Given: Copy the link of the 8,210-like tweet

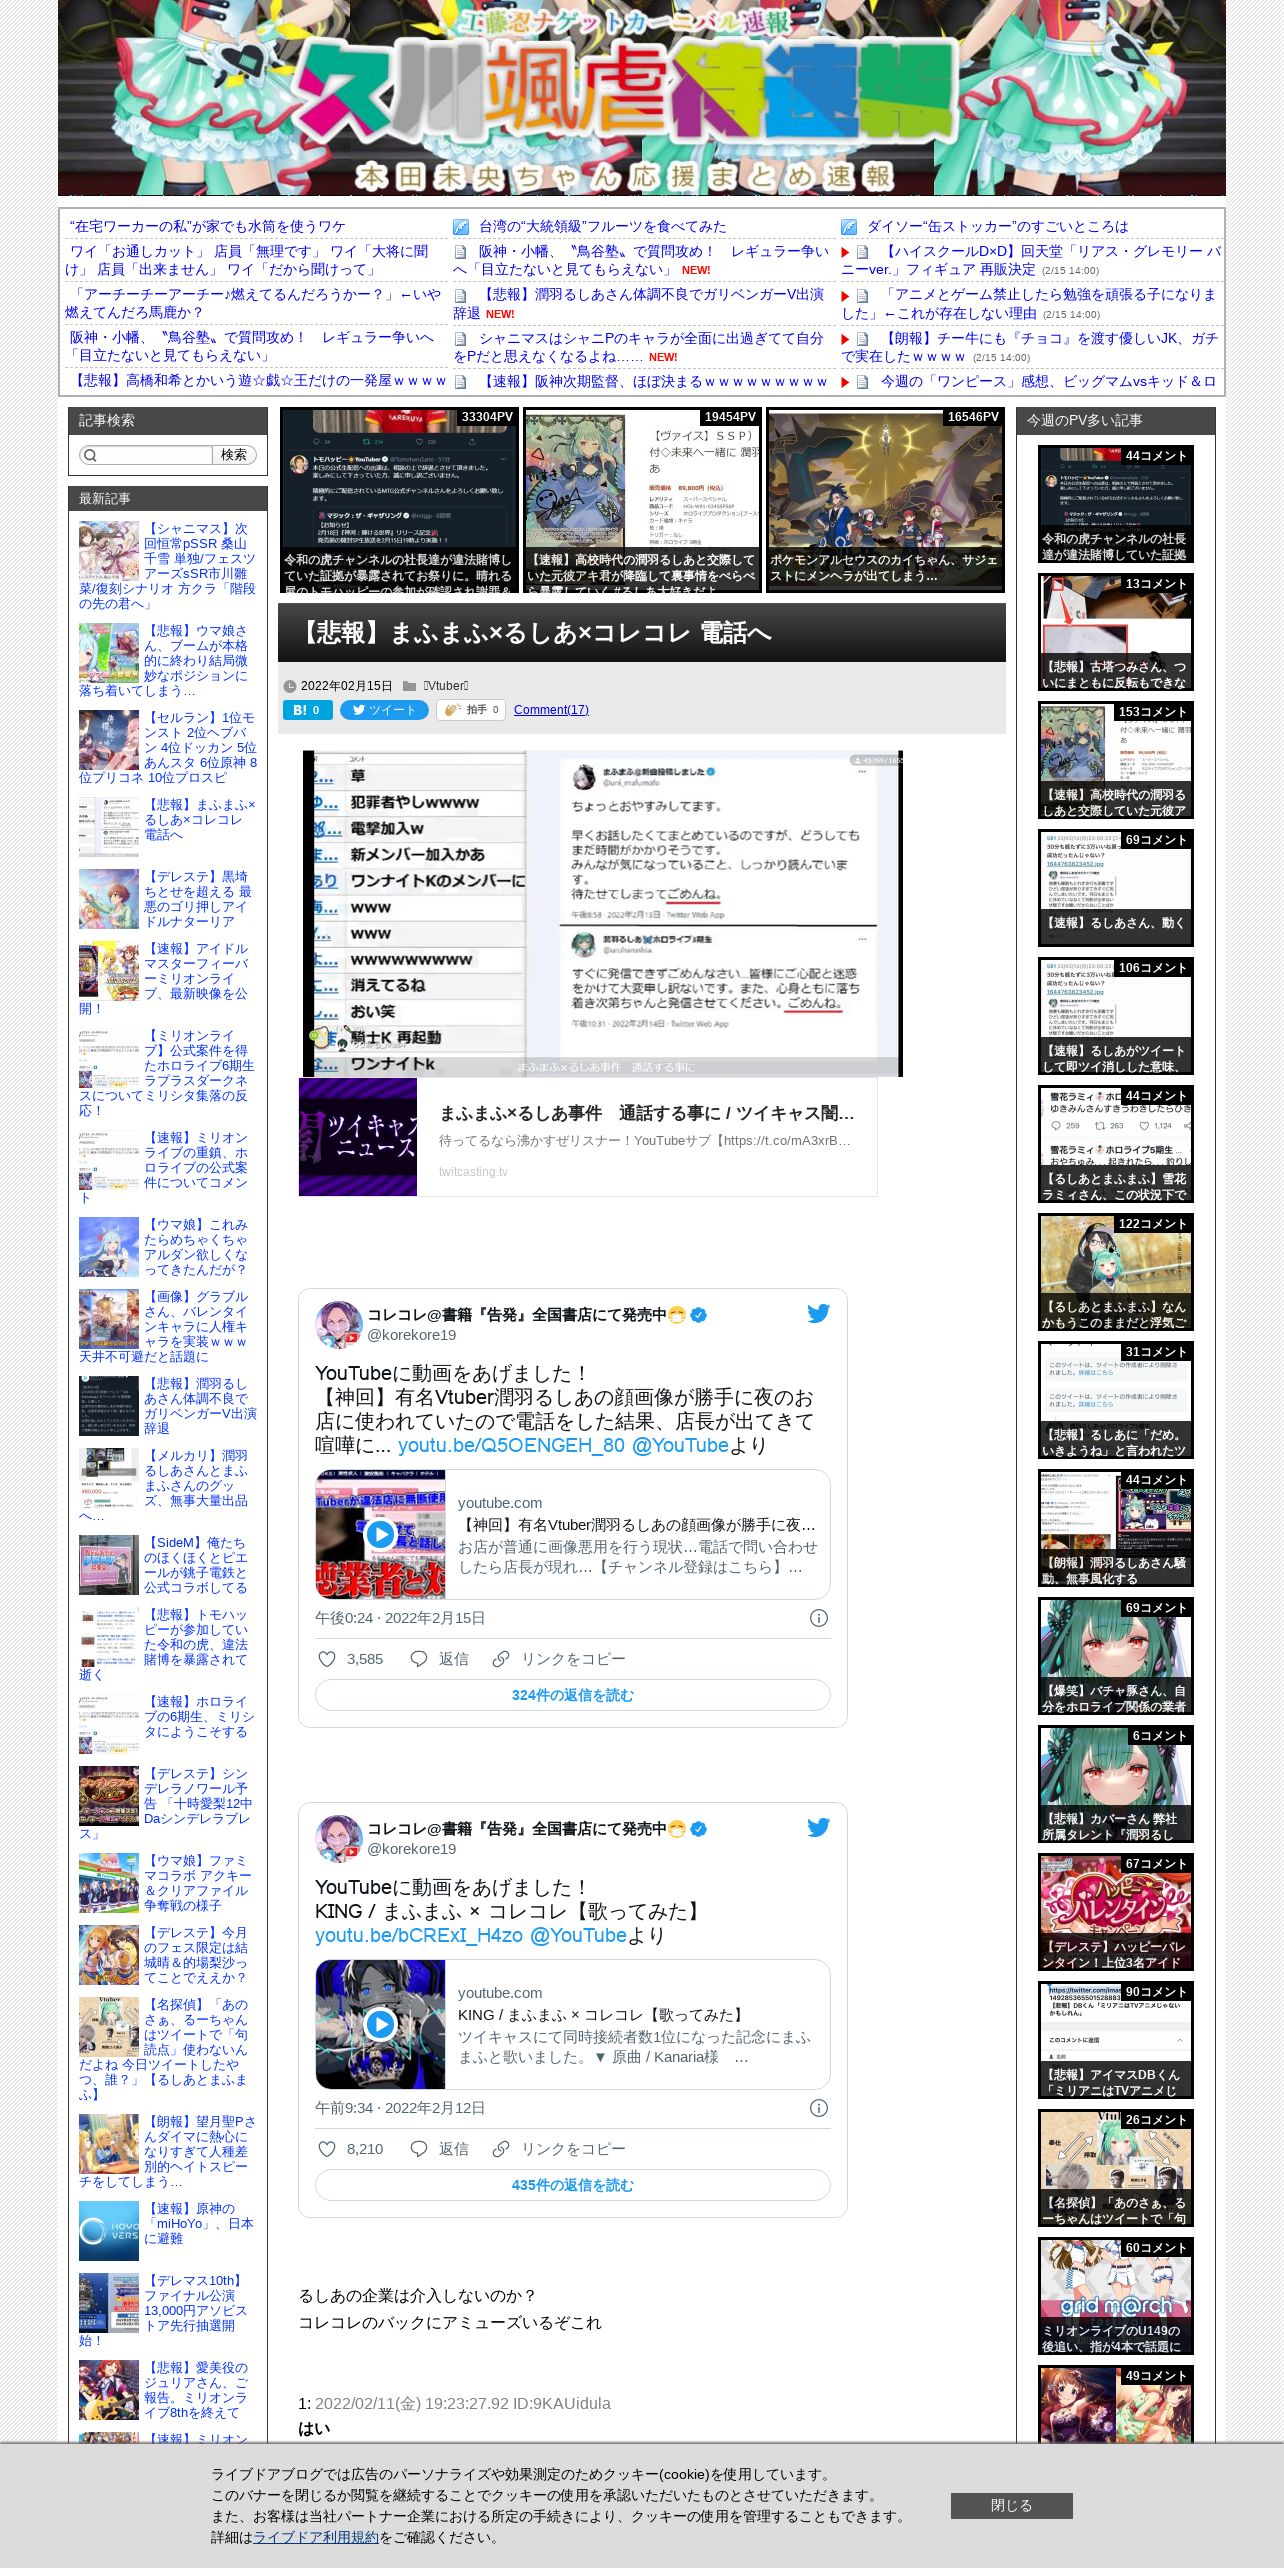Looking at the screenshot, I should pos(559,2149).
